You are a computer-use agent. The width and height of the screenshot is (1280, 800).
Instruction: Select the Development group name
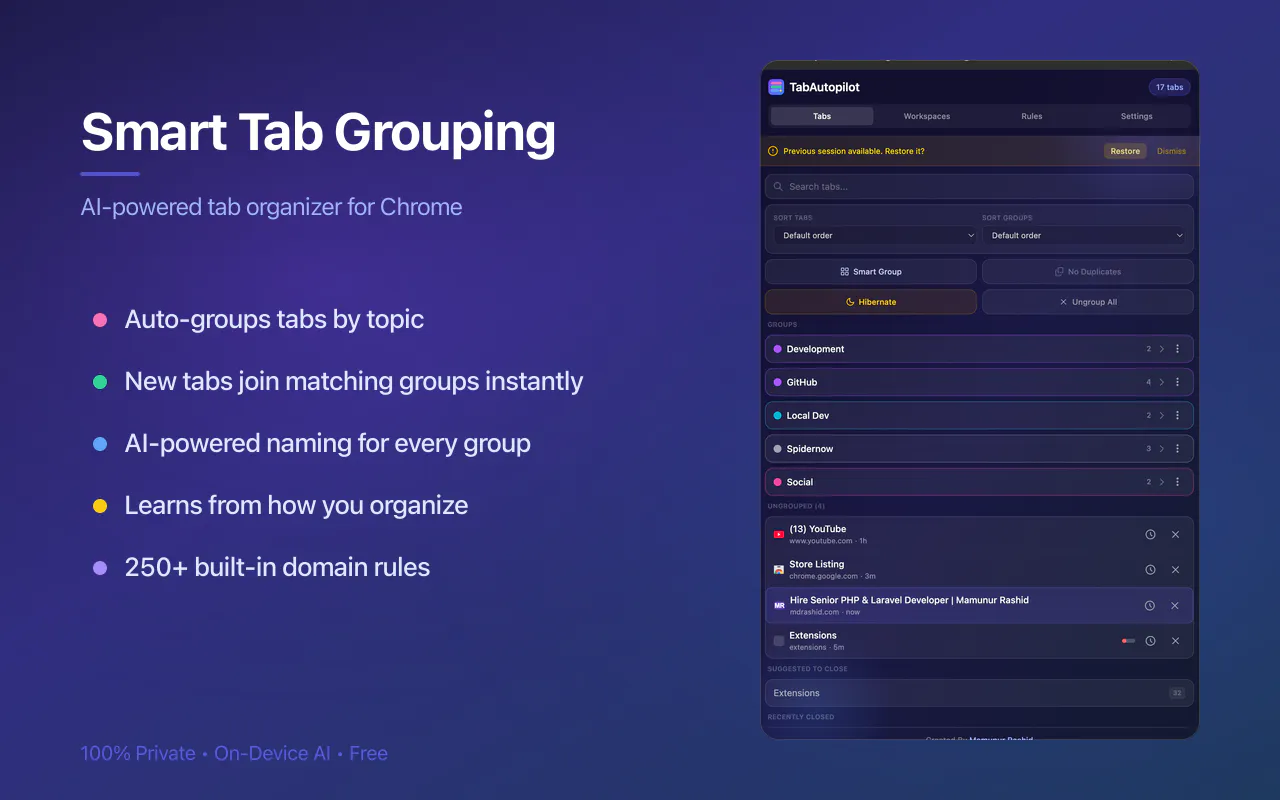[815, 349]
